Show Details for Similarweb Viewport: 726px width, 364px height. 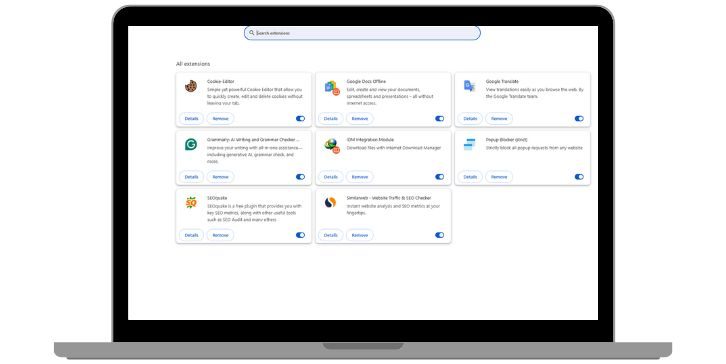pos(331,235)
